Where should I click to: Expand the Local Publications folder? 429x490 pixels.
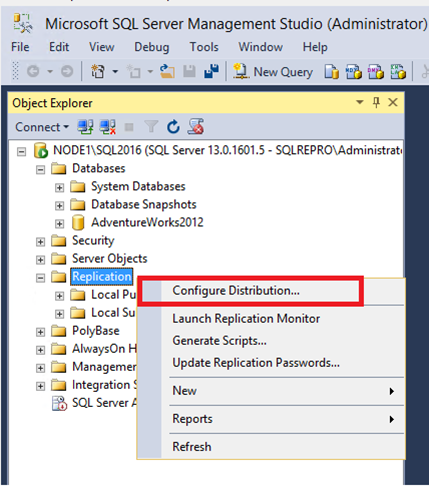(59, 296)
